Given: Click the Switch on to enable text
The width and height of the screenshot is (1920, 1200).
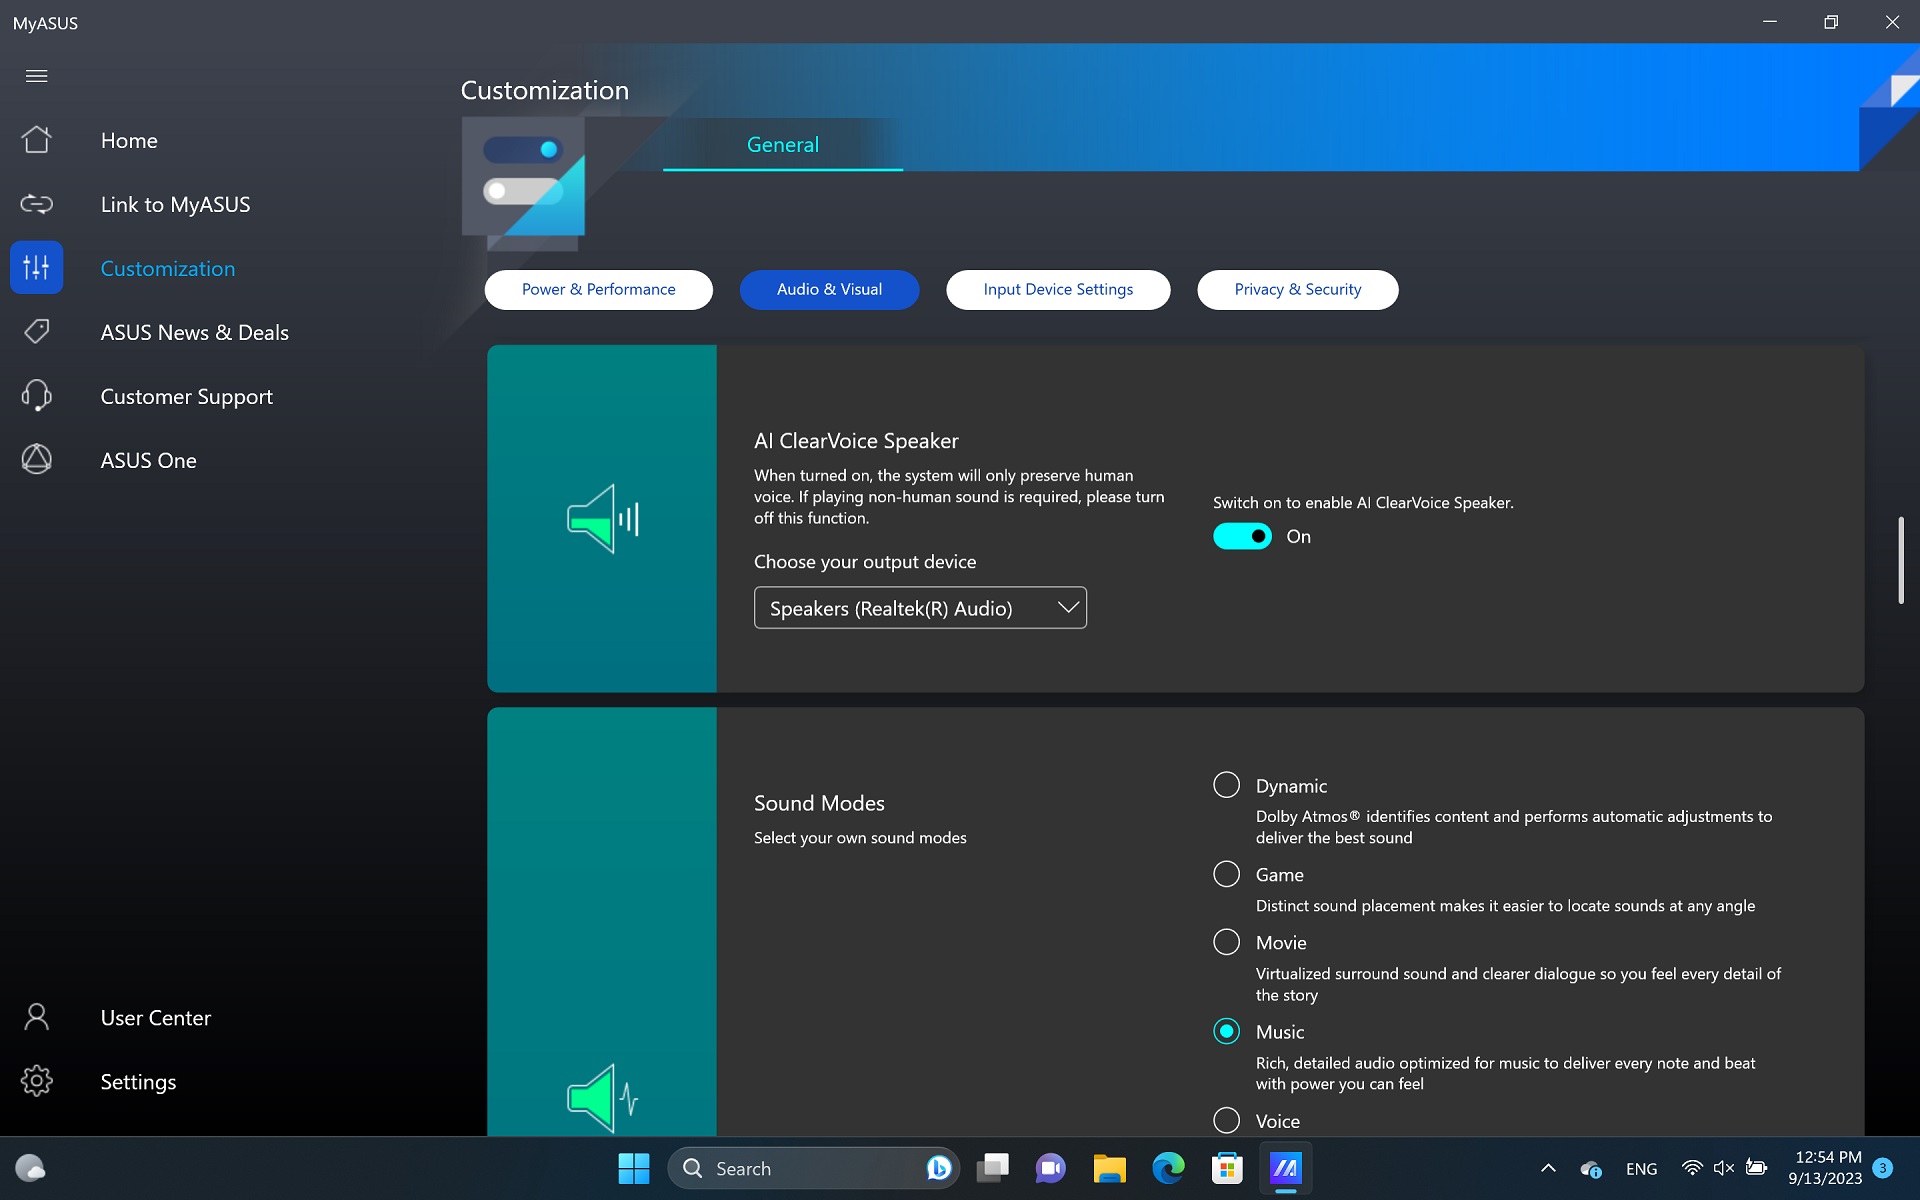Looking at the screenshot, I should click(x=1363, y=503).
